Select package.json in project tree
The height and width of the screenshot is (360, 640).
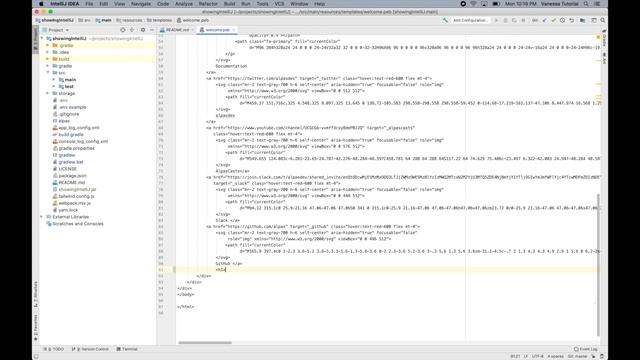[72, 176]
